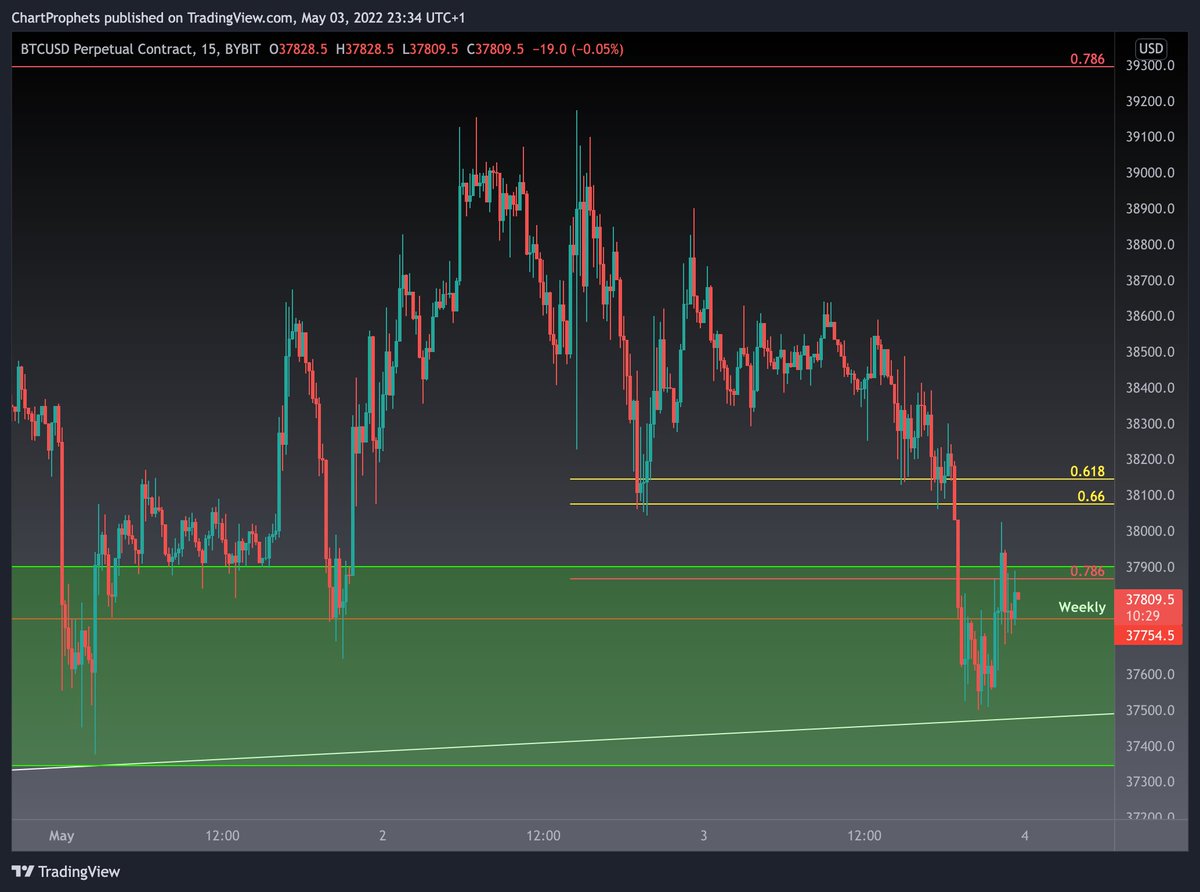Screen dimensions: 1200x892
Task: Click the 37900.0 price axis label
Action: point(1149,567)
